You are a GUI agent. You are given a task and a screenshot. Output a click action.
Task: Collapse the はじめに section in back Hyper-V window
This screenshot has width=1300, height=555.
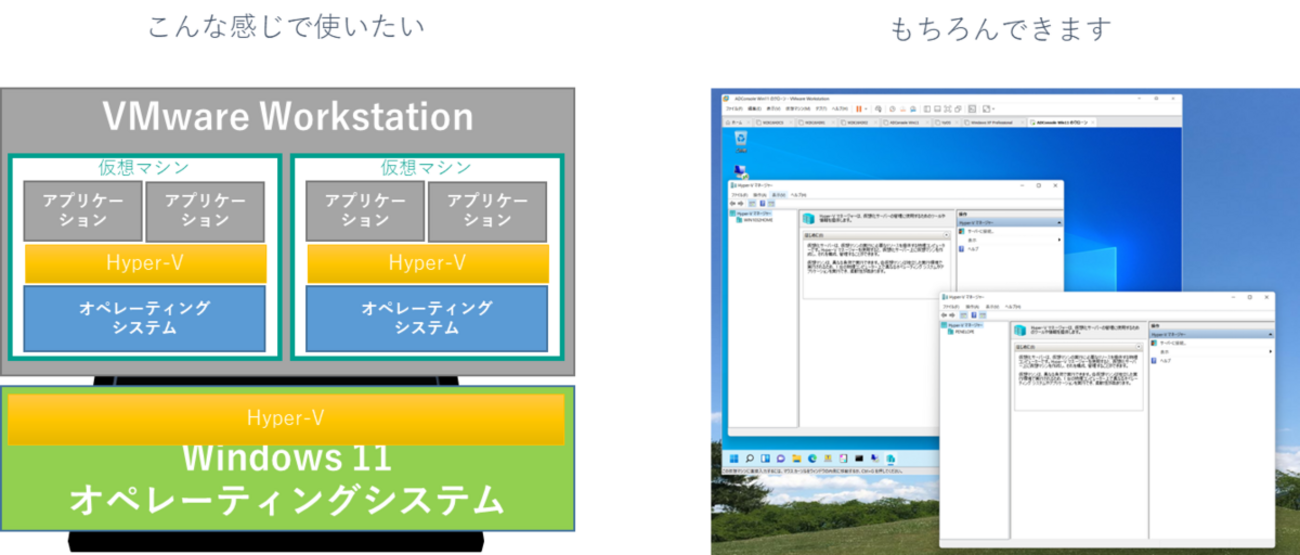946,235
